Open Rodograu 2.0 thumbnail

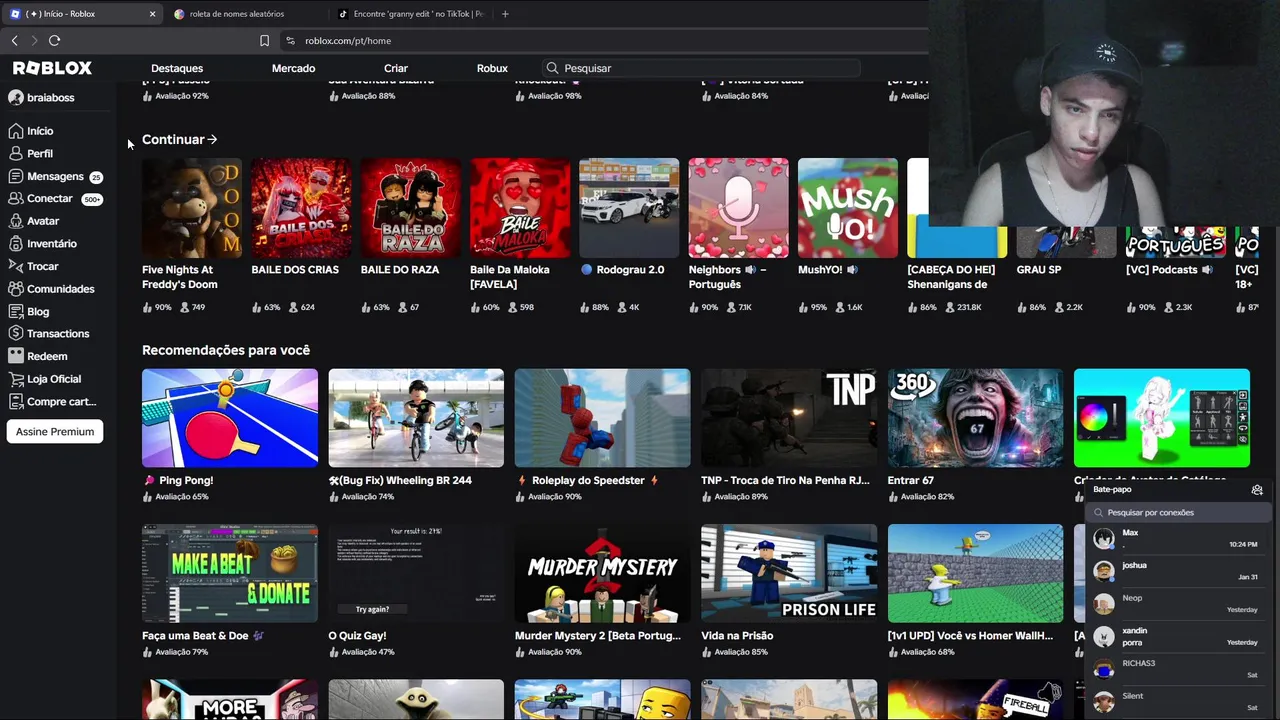pos(629,208)
